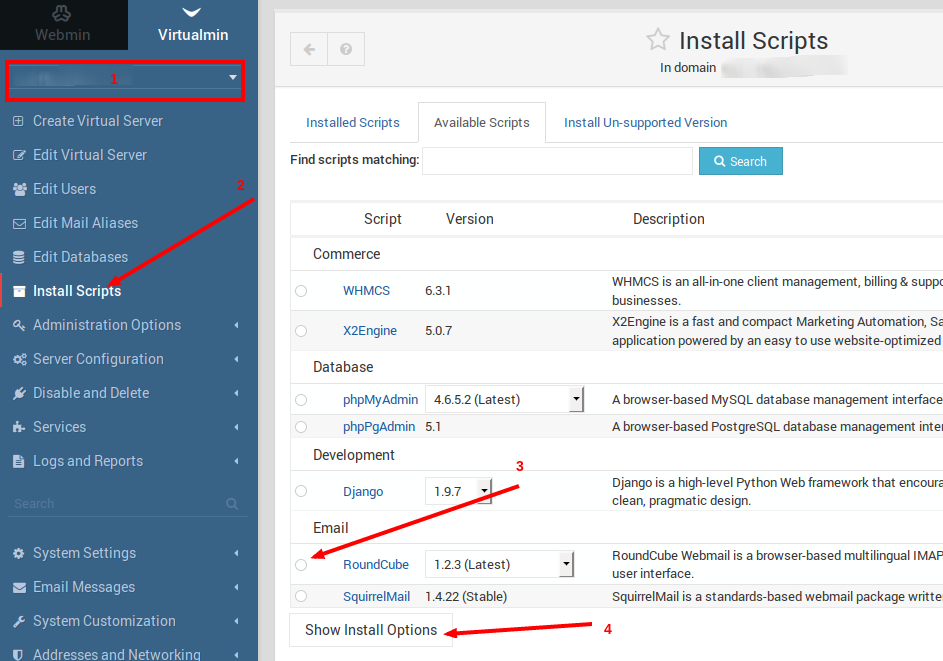943x661 pixels.
Task: Open the phpPgAdmin script link
Action: coord(379,427)
